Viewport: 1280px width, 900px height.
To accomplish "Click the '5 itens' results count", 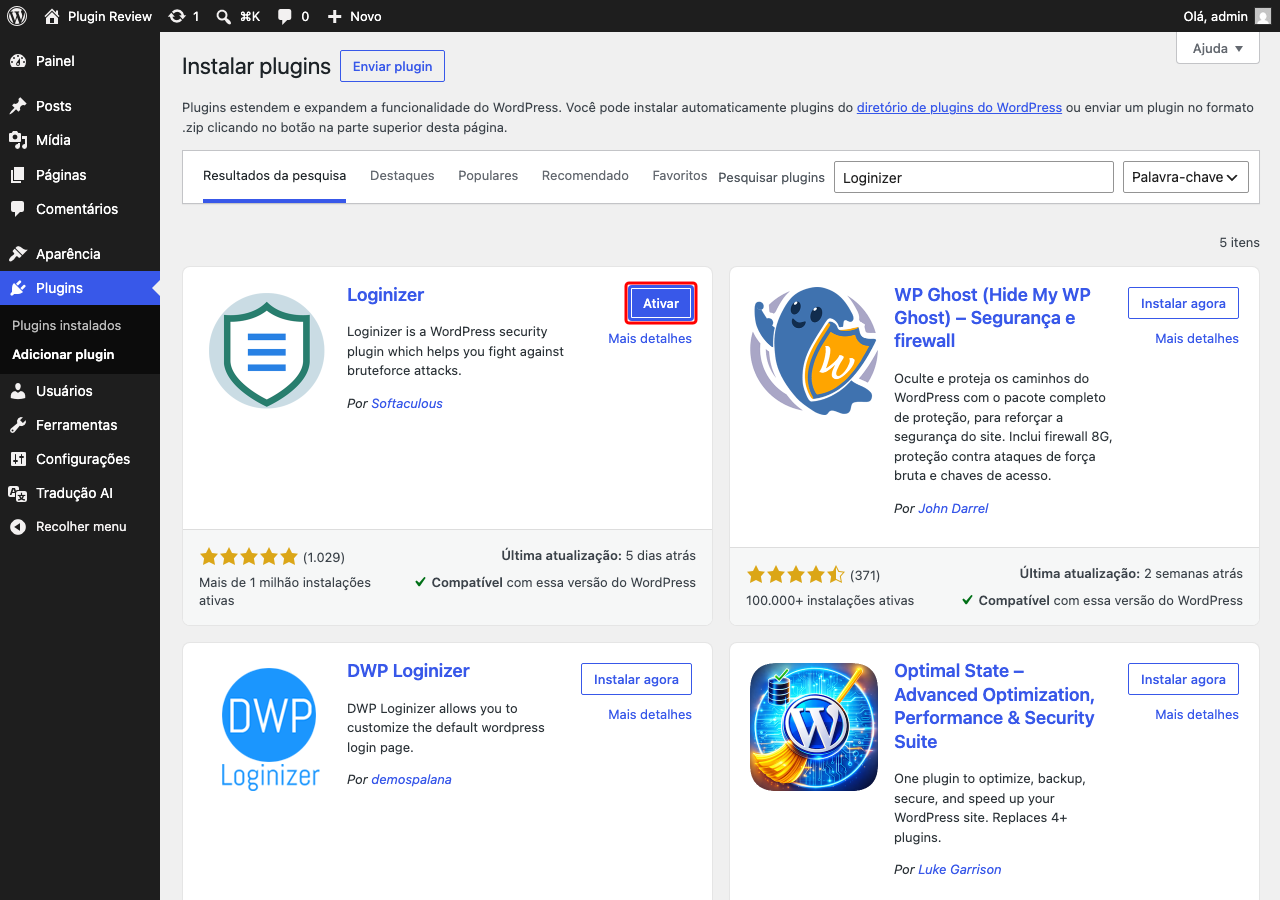I will (x=1239, y=243).
